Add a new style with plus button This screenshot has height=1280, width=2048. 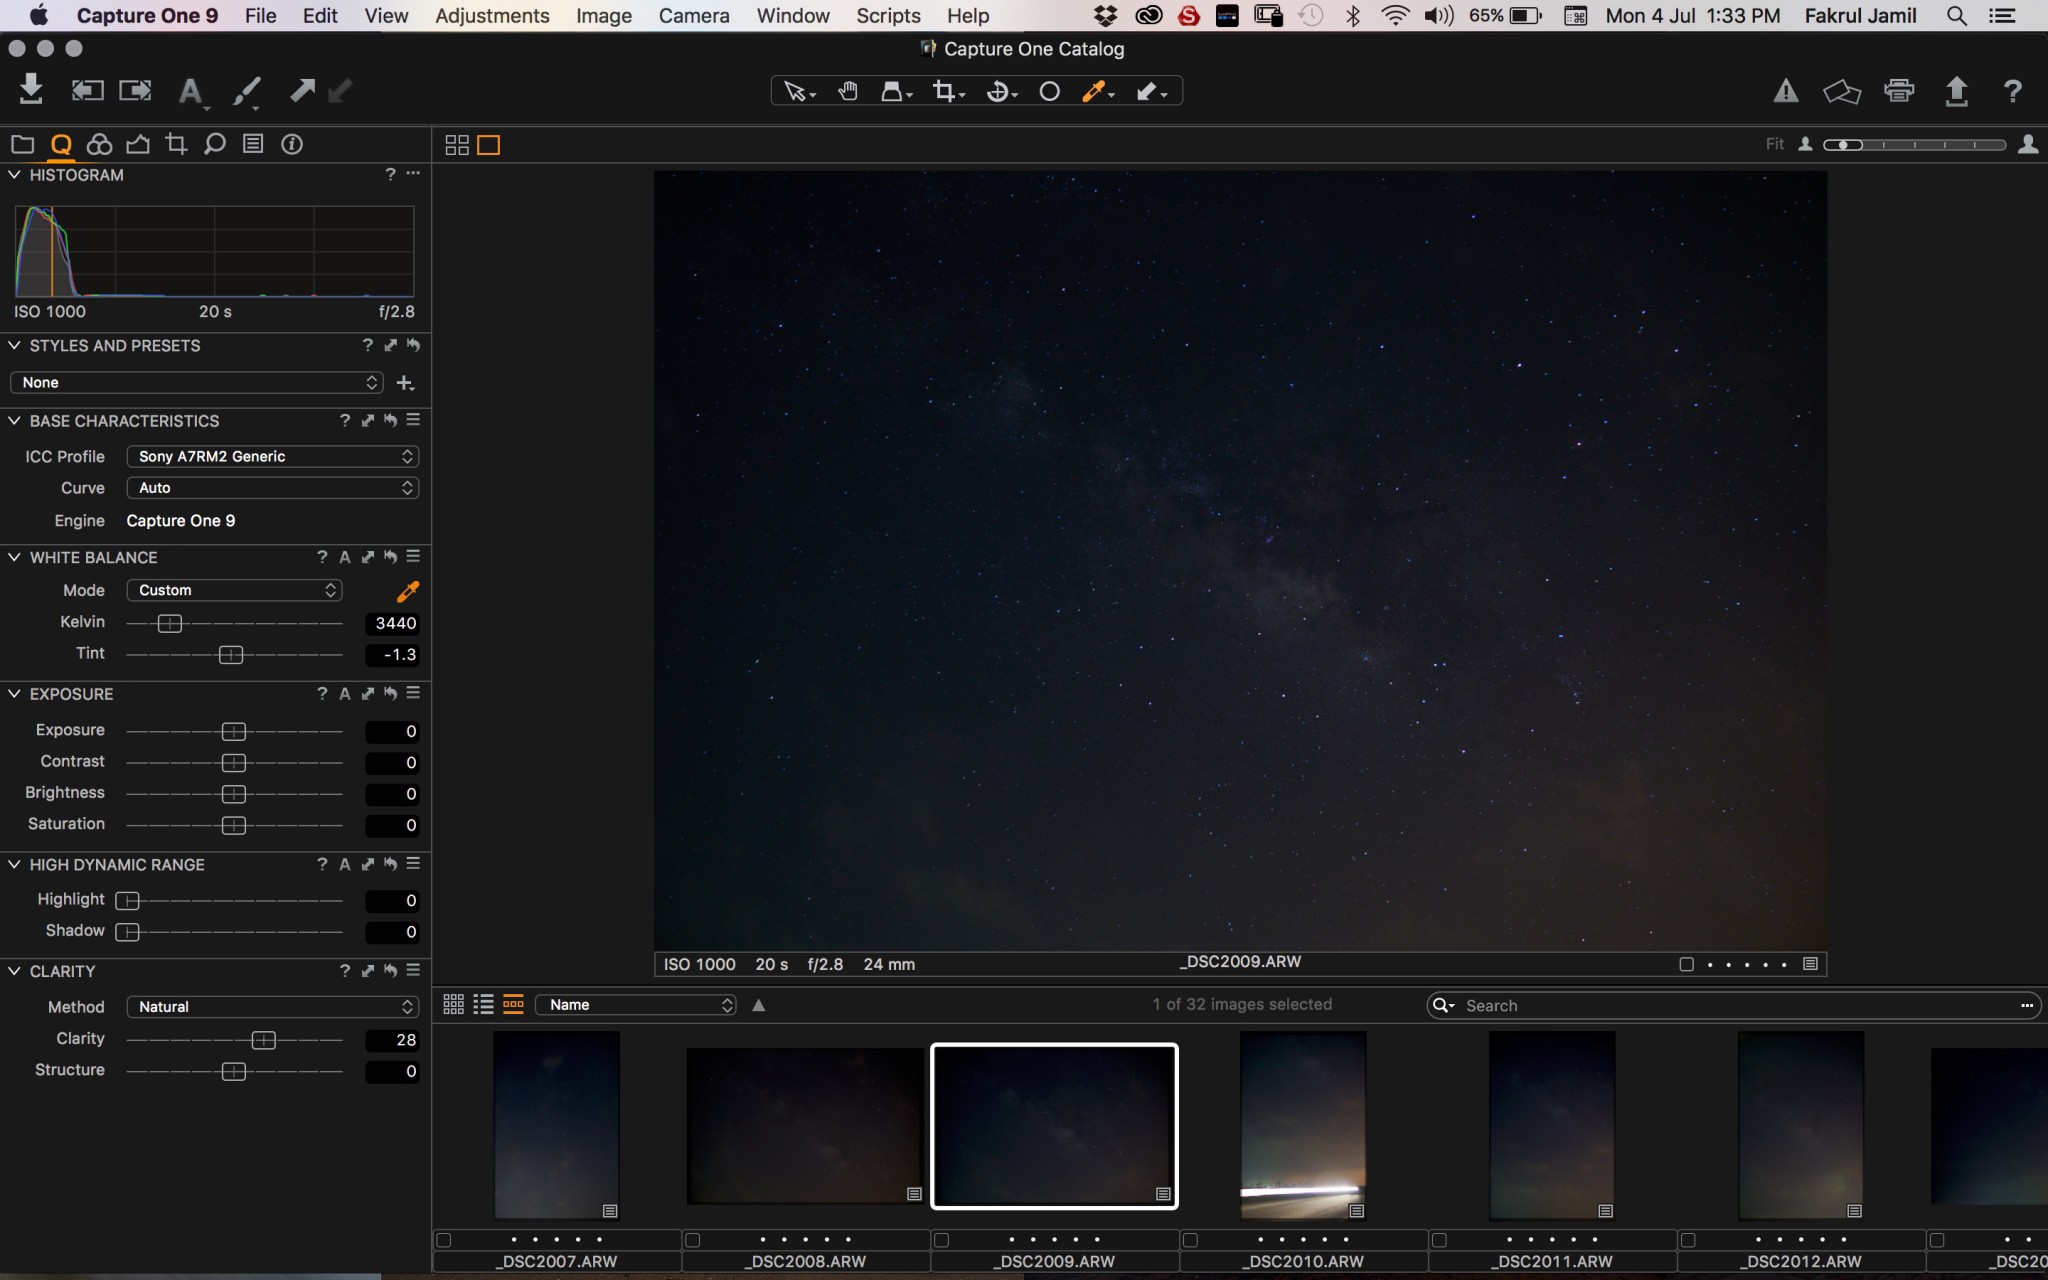[x=405, y=383]
